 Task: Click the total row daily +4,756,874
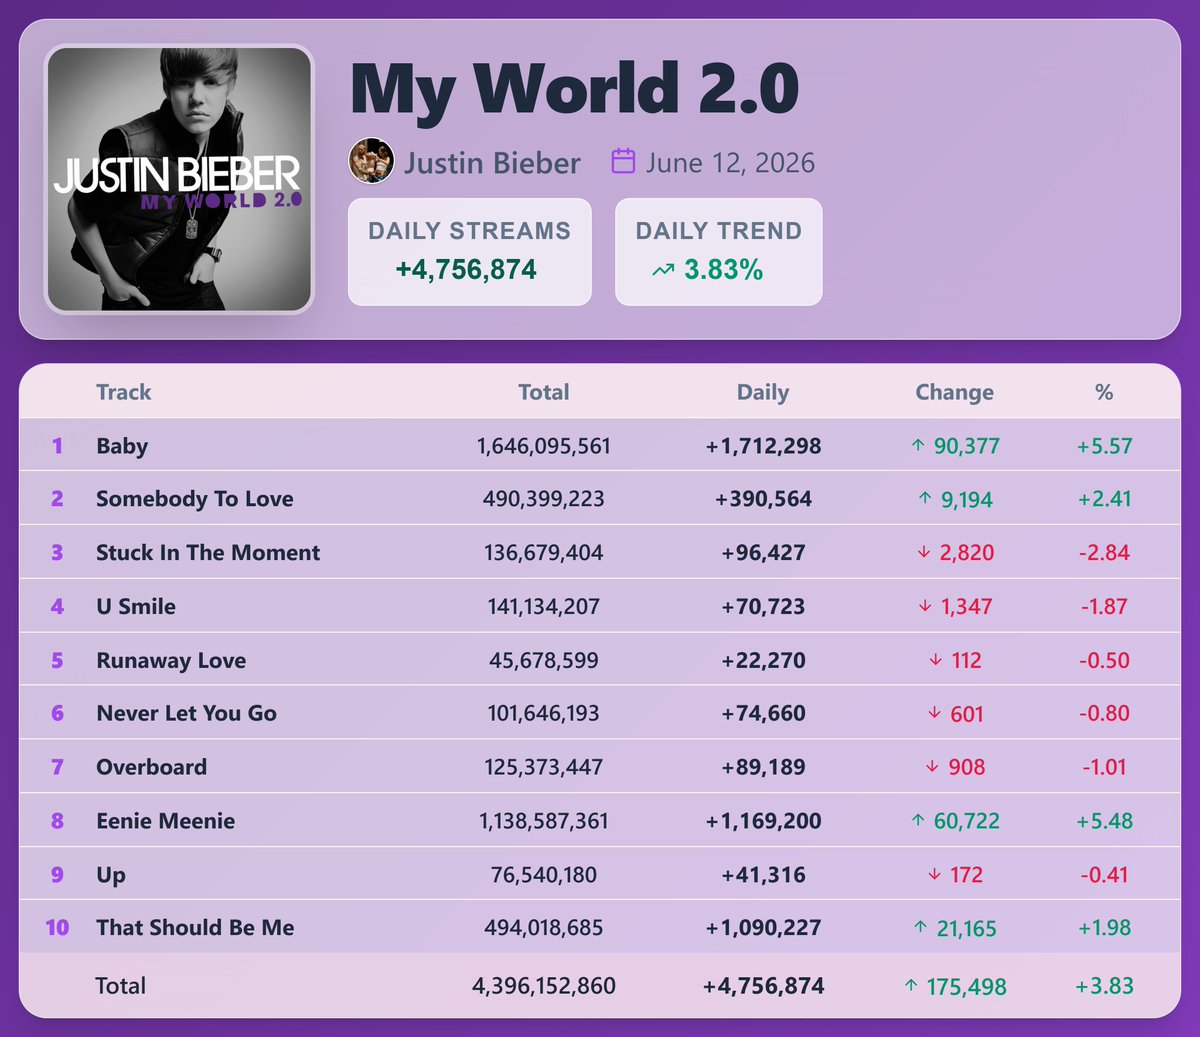tap(763, 986)
